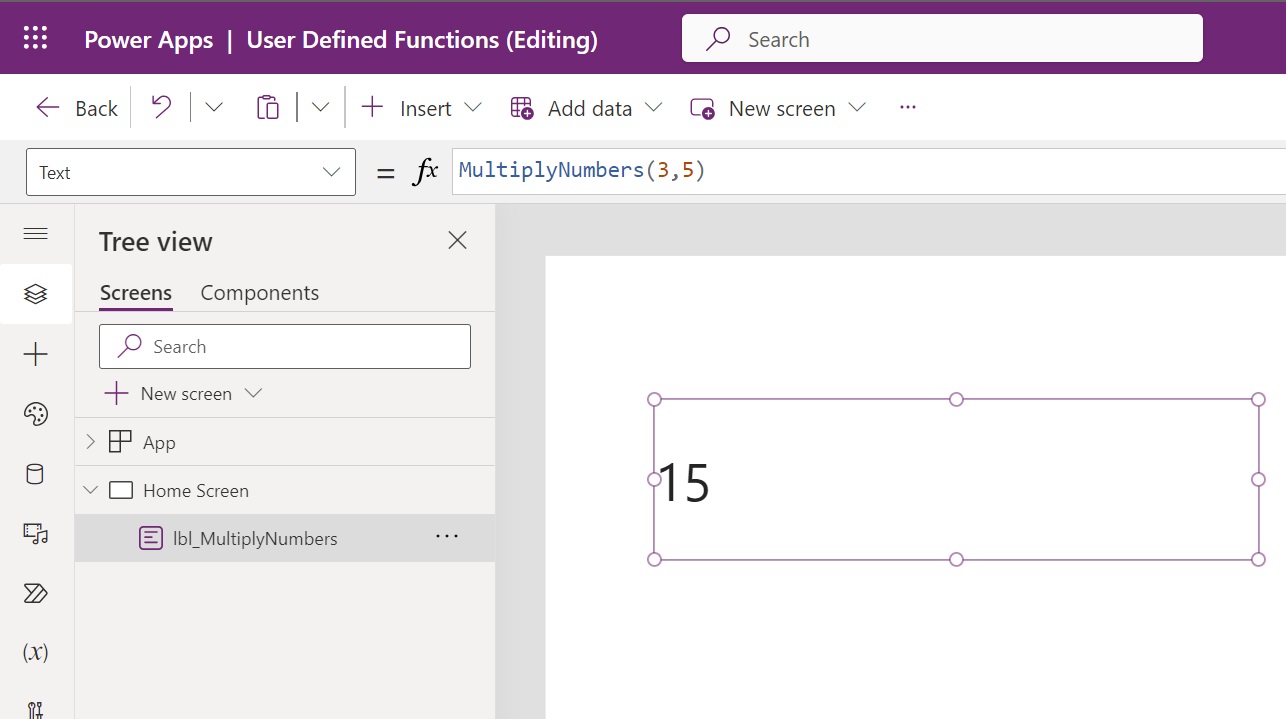Expand the New screen dropdown
This screenshot has height=719, width=1286.
coord(858,107)
